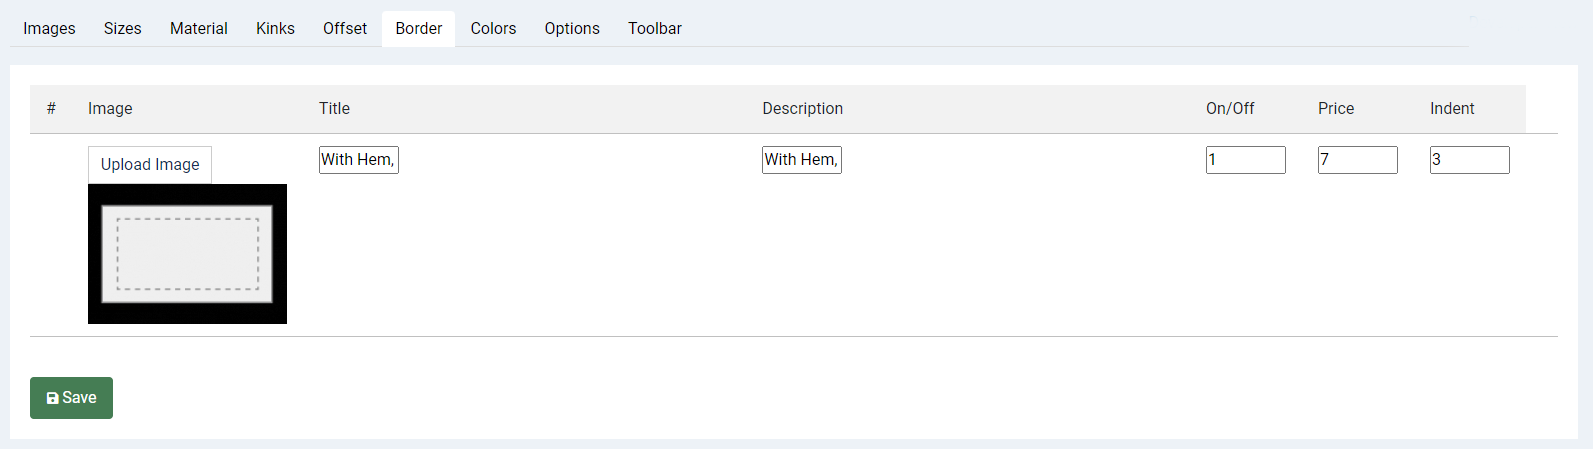Switch to the Sizes tab
This screenshot has height=449, width=1593.
click(x=122, y=28)
